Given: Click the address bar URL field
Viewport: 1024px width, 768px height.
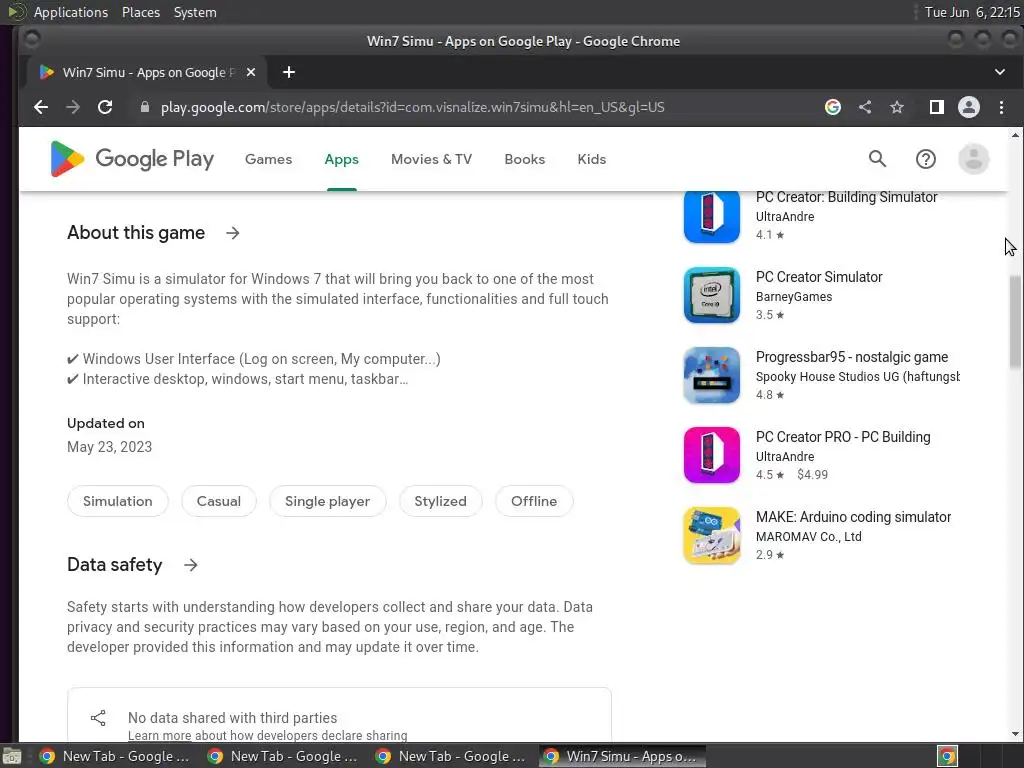Looking at the screenshot, I should 413,107.
